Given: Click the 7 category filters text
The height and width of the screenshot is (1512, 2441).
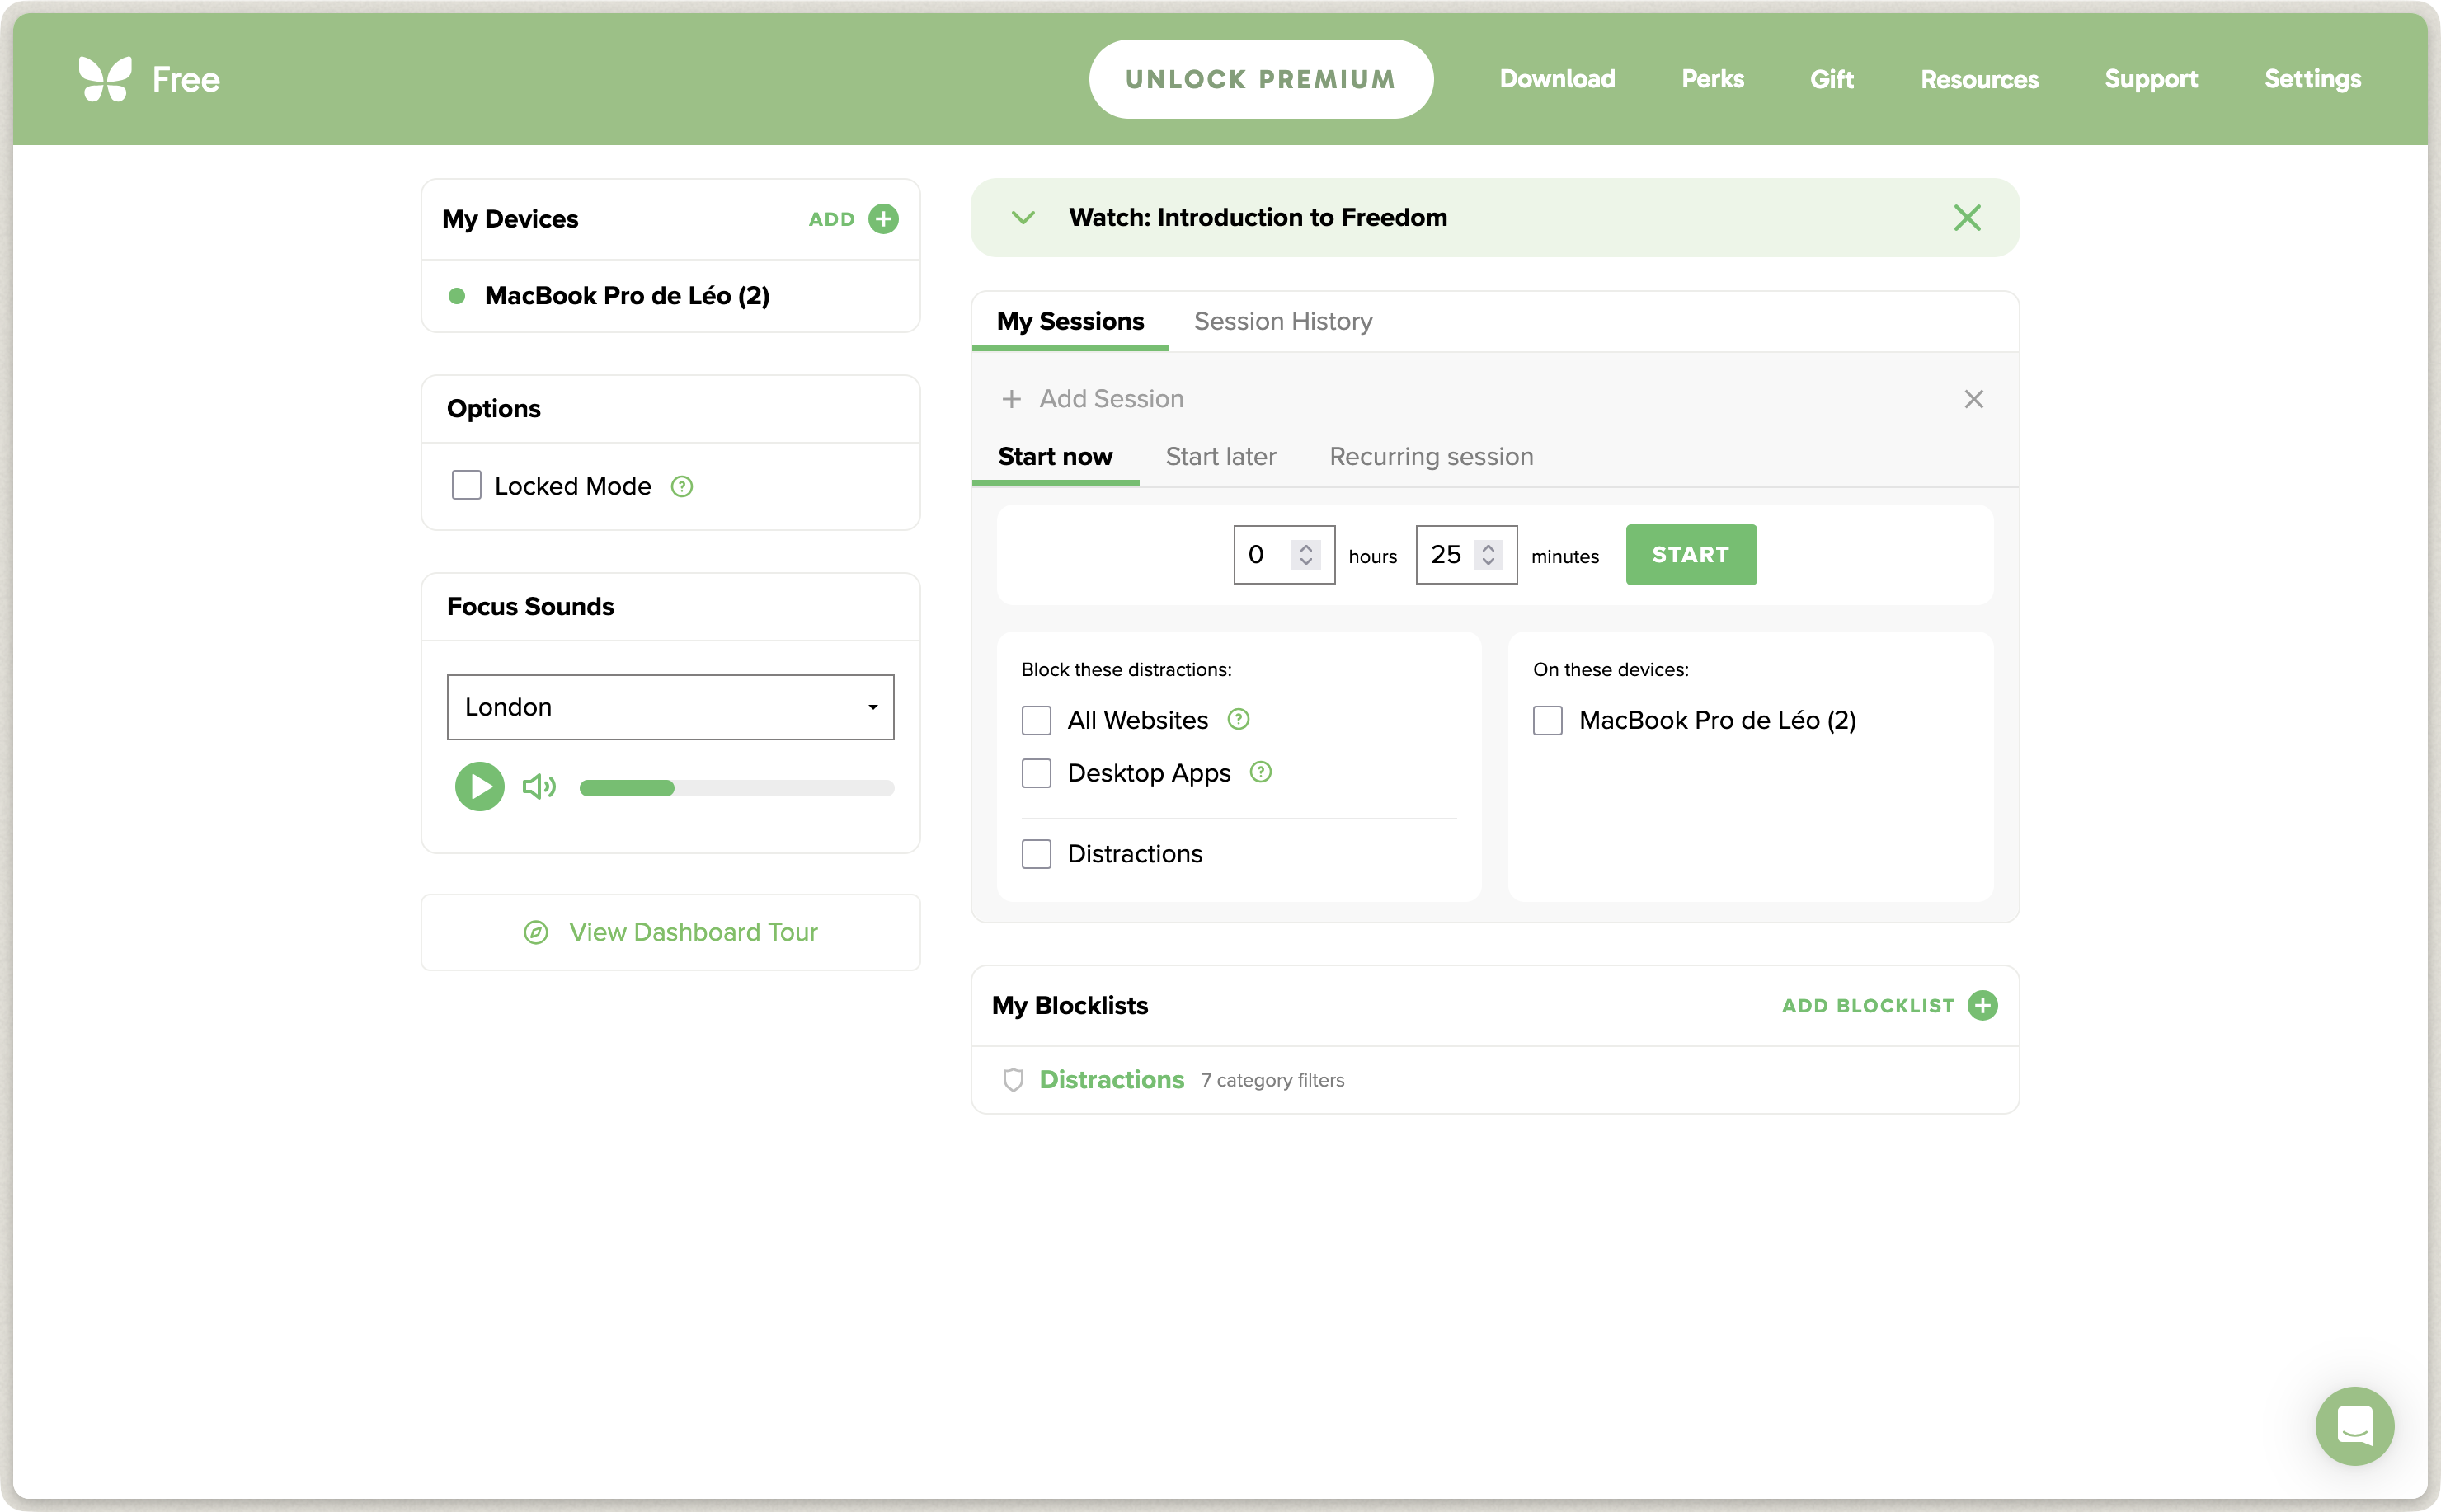Looking at the screenshot, I should (x=1273, y=1081).
